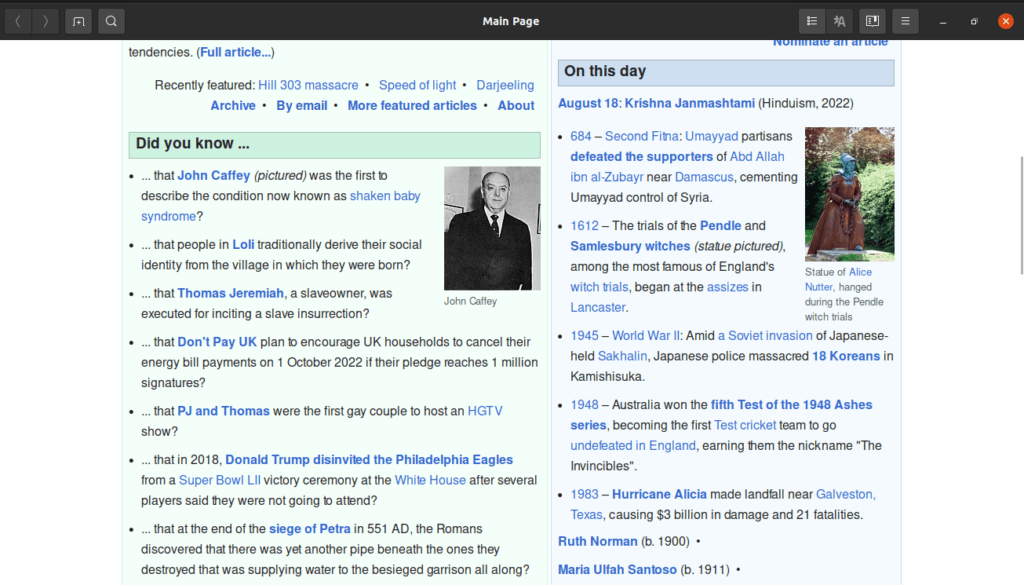Open the PJ and Thomas article
1024x585 pixels.
(223, 411)
